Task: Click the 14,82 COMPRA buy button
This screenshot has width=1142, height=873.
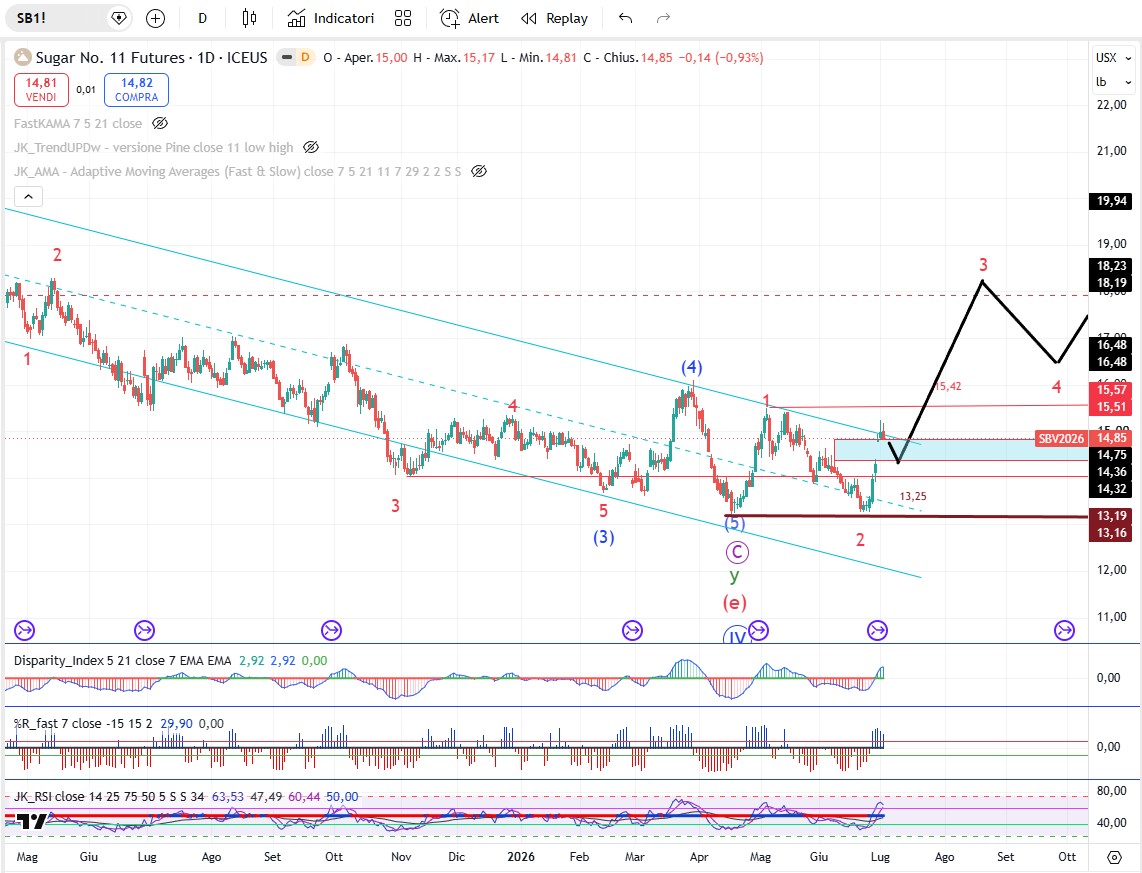Action: 136,90
